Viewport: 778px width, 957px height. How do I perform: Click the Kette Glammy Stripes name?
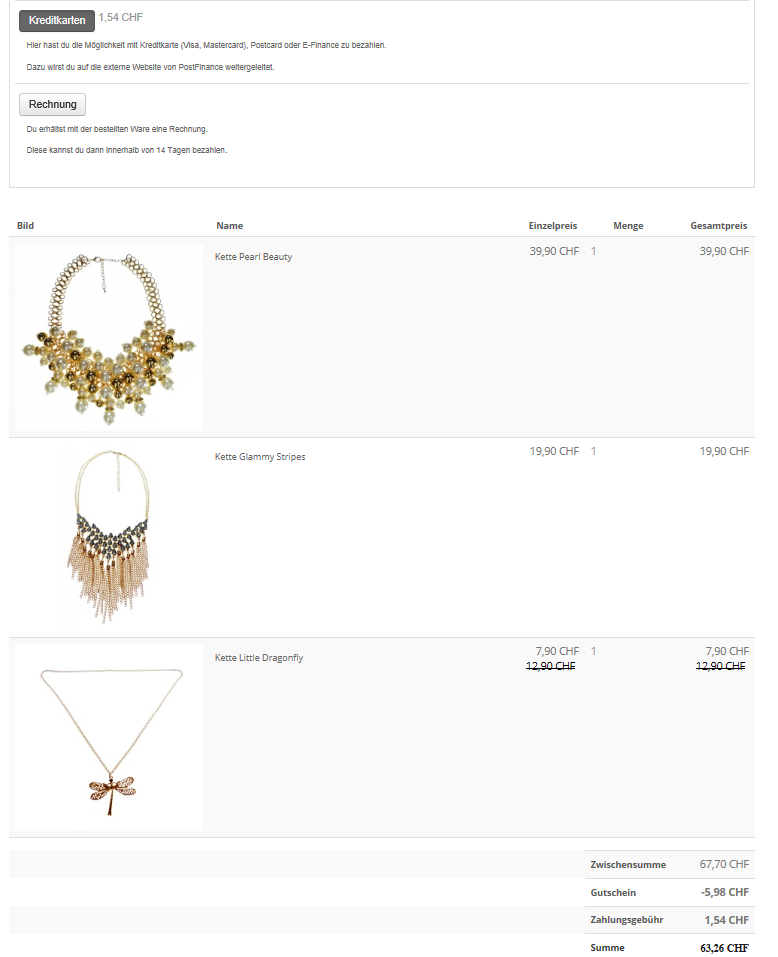260,457
